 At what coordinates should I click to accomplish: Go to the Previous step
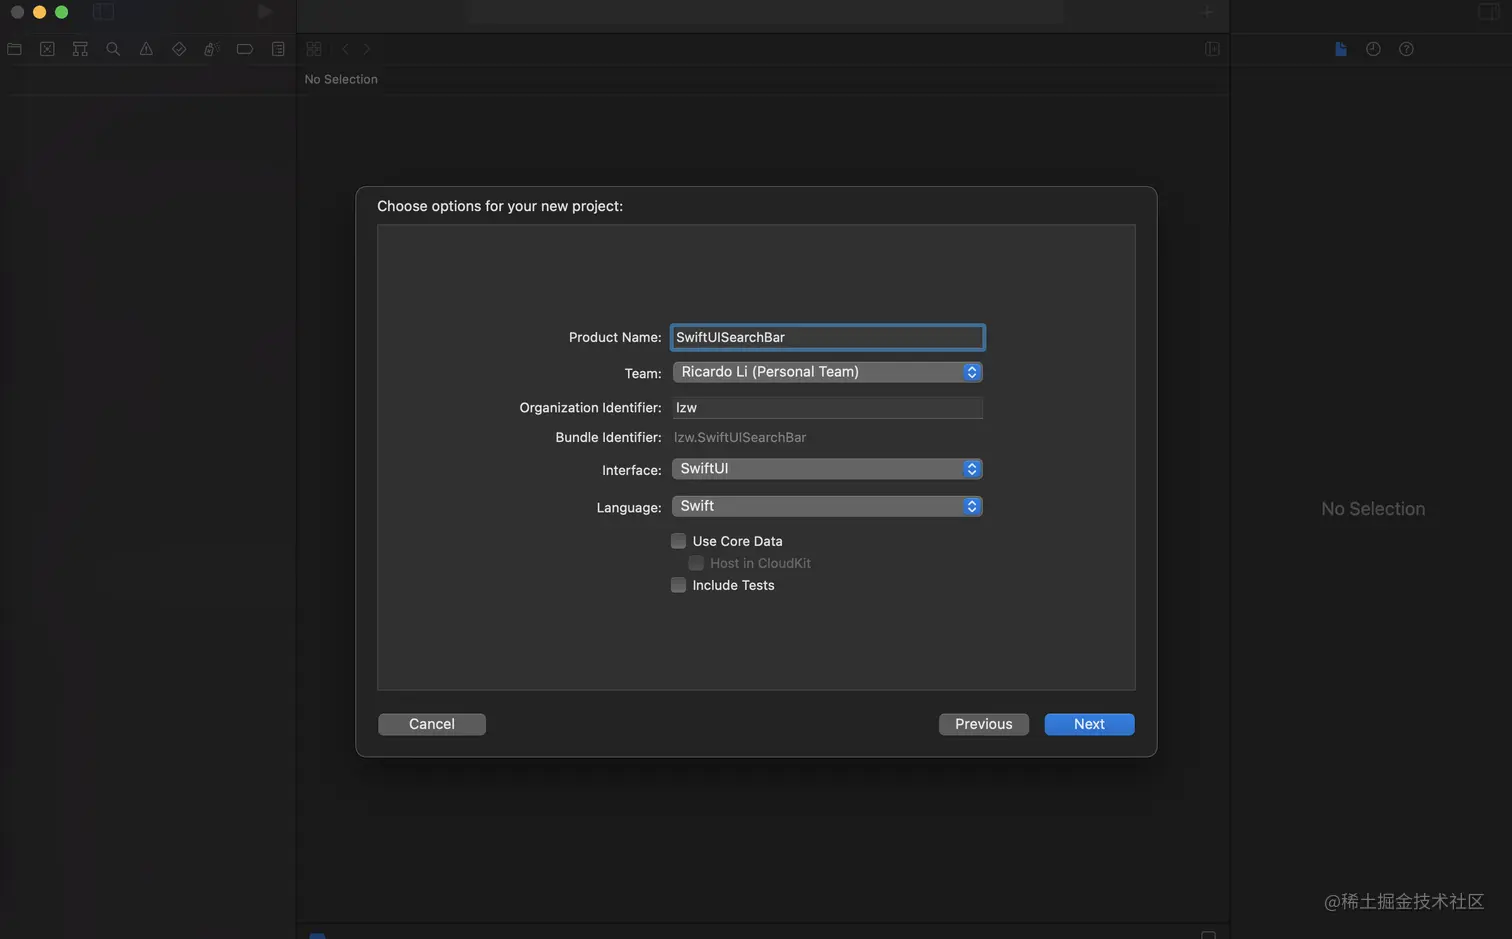984,724
